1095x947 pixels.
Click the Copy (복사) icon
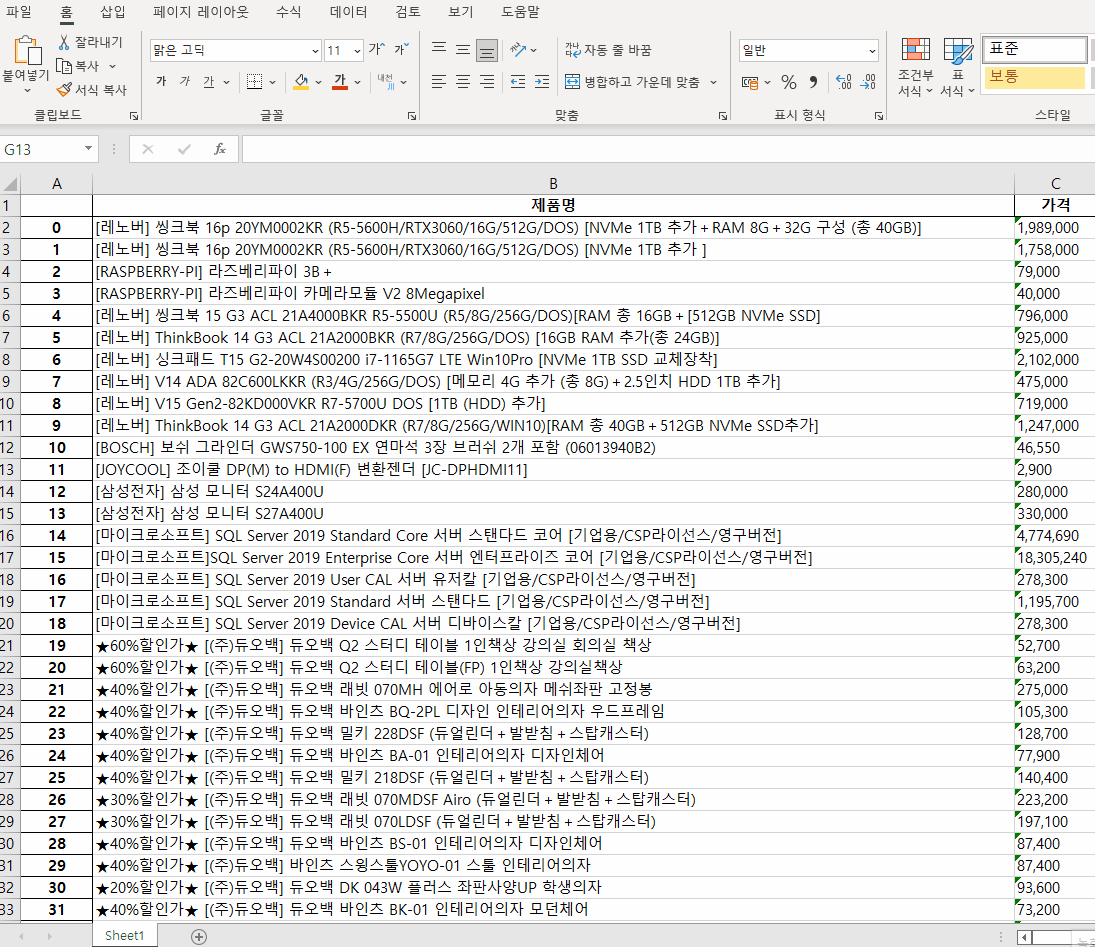point(64,66)
